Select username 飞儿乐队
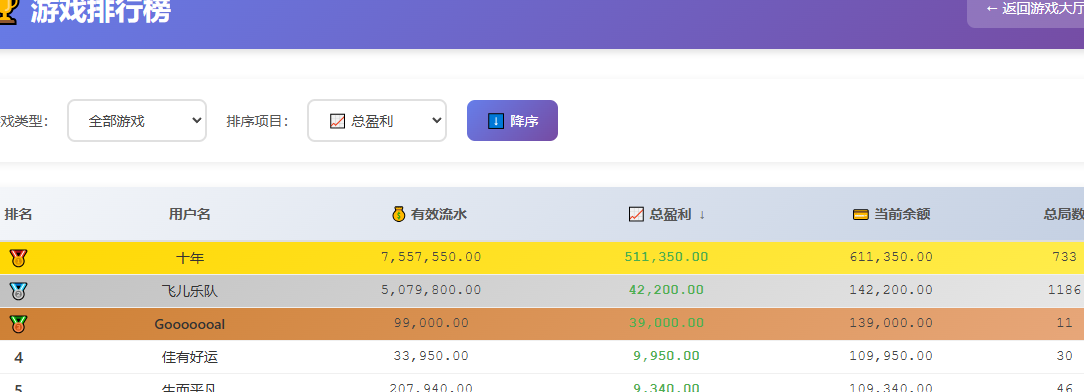This screenshot has width=1084, height=392. click(189, 291)
